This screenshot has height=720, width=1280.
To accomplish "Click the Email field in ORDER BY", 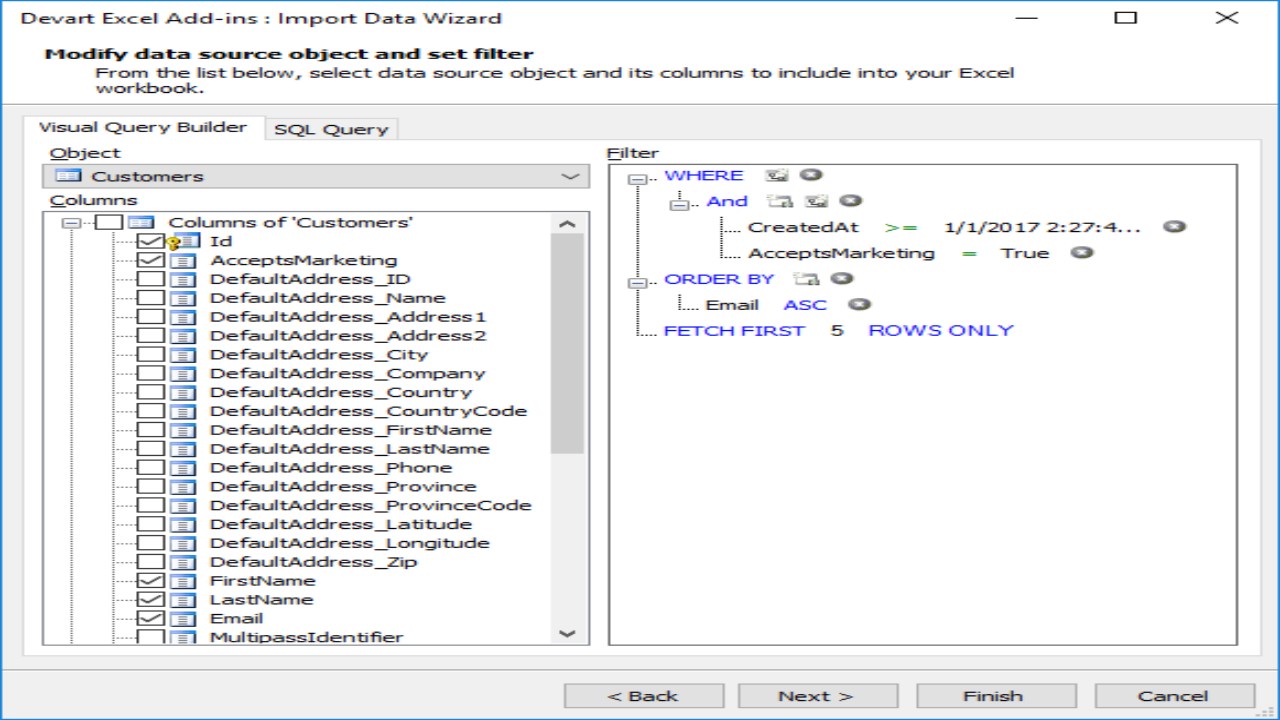I will tap(732, 305).
